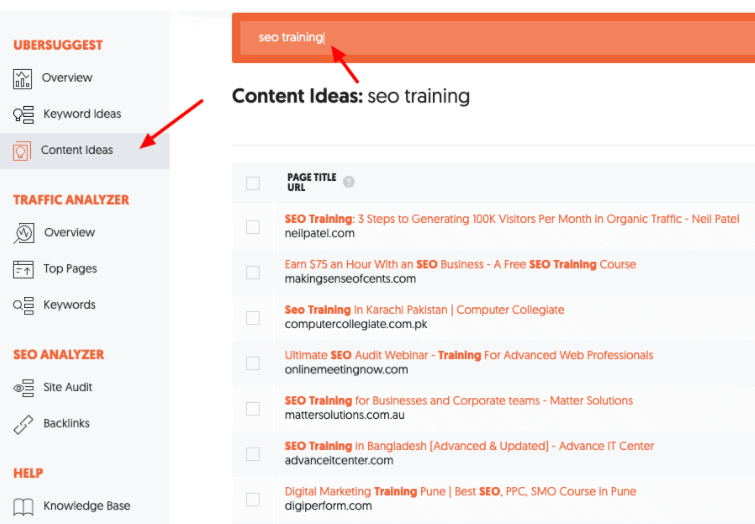The image size is (755, 524).
Task: Go to Top Pages in Traffic Analyzer
Action: [70, 269]
